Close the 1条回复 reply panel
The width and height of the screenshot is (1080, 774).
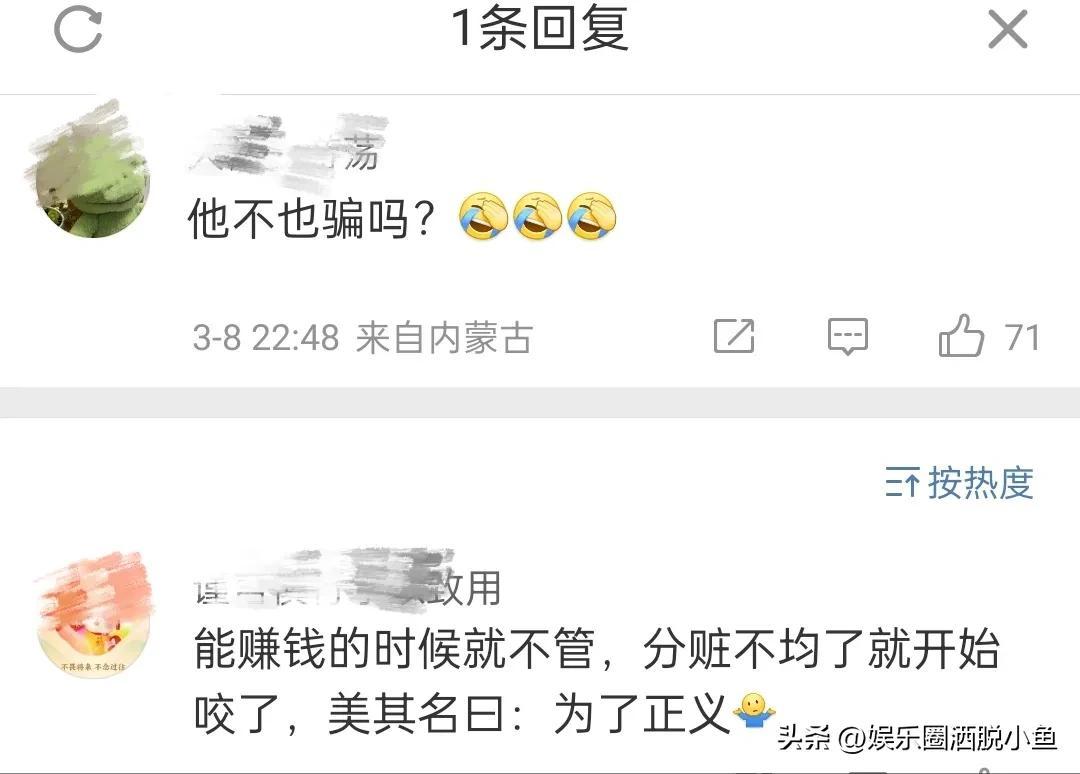1008,30
